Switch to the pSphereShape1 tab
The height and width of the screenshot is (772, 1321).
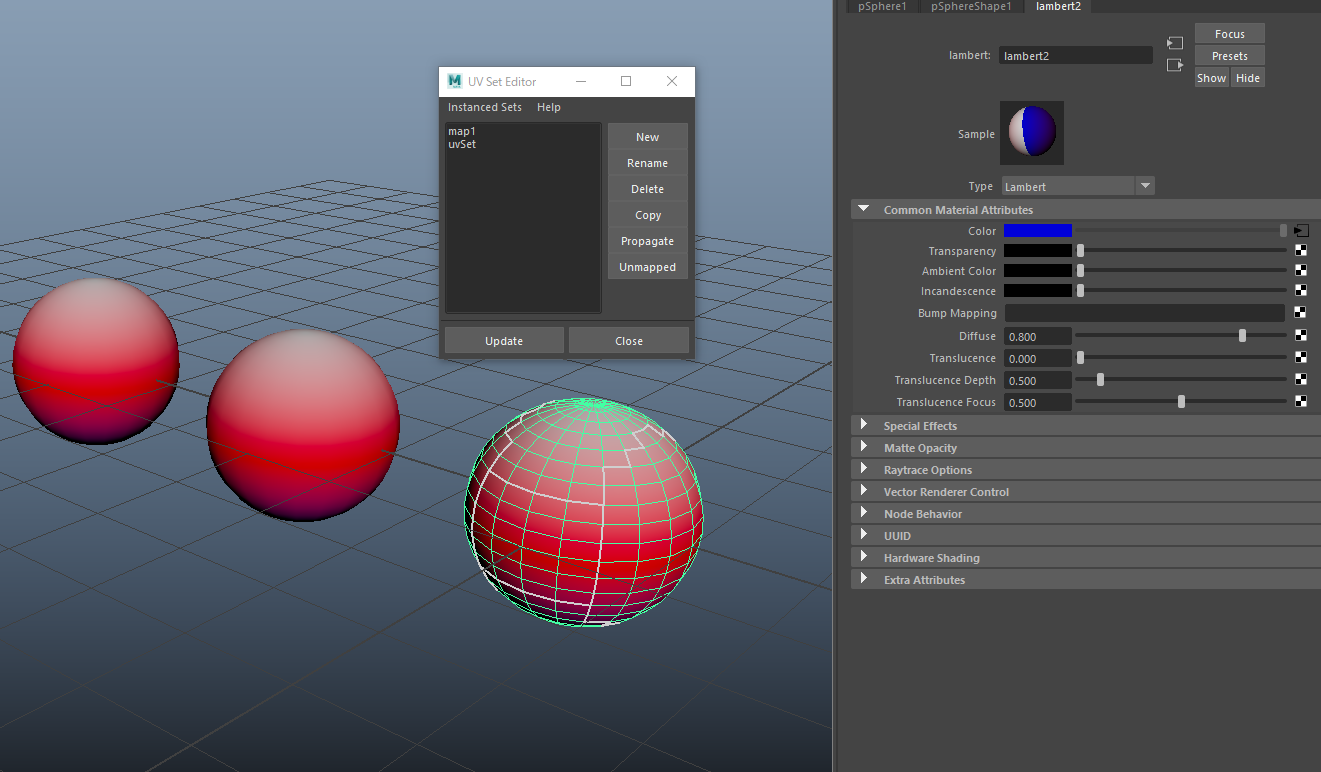(x=970, y=6)
